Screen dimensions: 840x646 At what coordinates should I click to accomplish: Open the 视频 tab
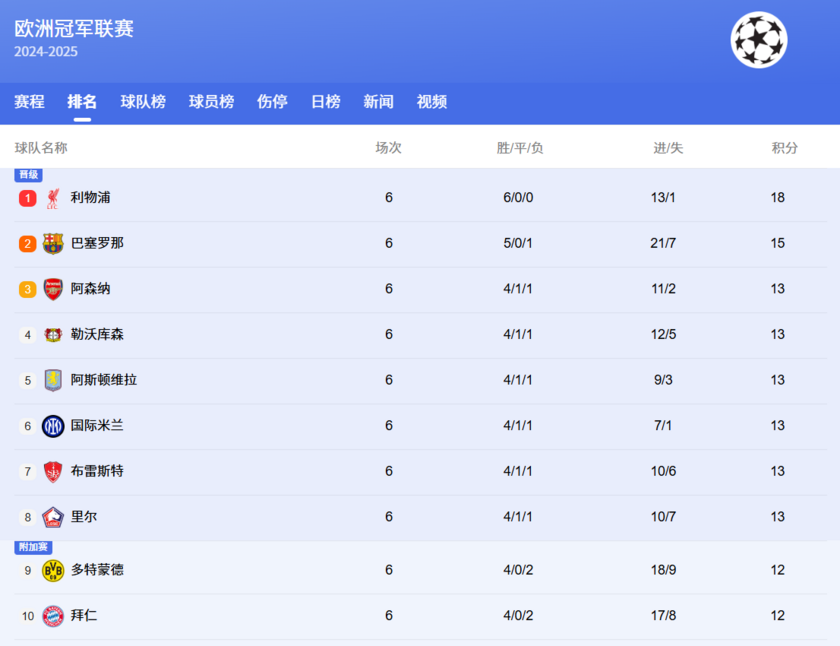pos(431,102)
